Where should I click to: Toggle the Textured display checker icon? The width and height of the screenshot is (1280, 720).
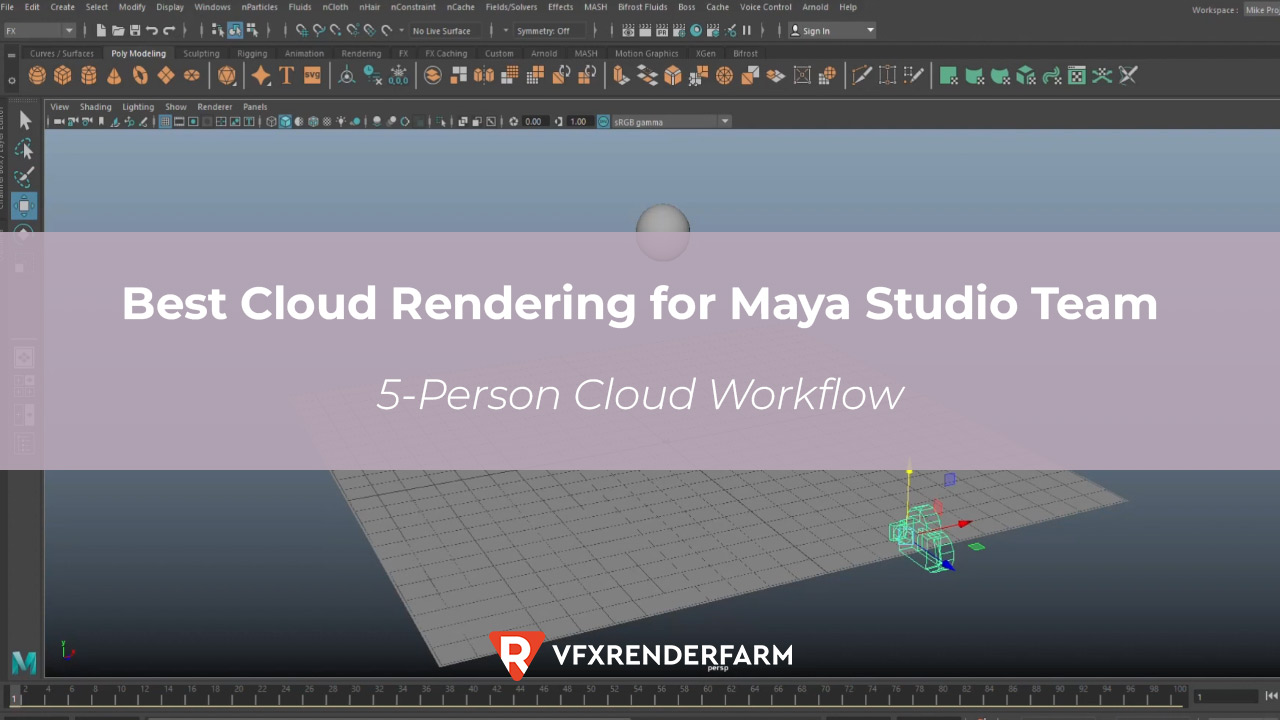(x=327, y=121)
